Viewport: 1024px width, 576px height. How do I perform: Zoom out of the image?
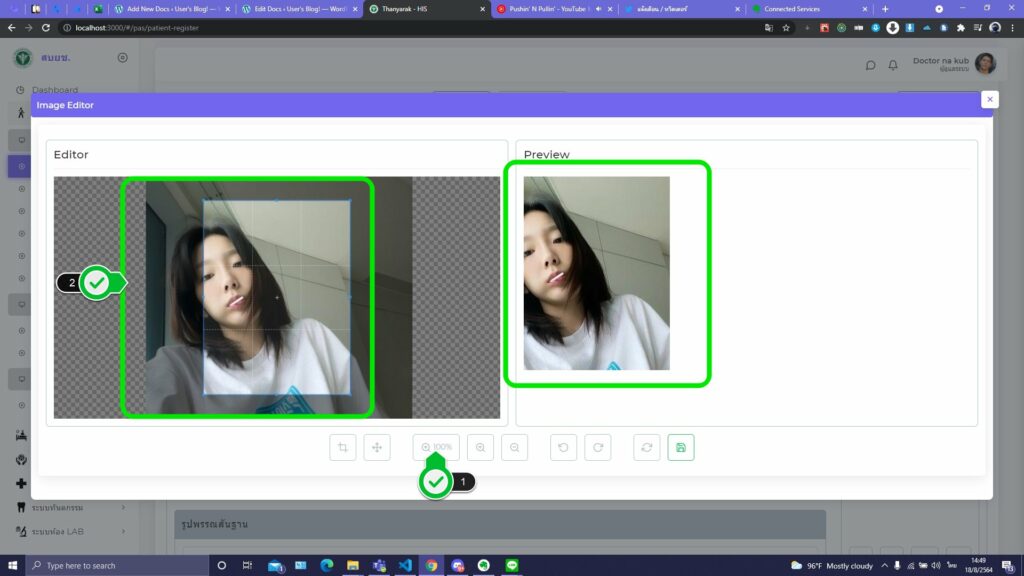point(514,448)
